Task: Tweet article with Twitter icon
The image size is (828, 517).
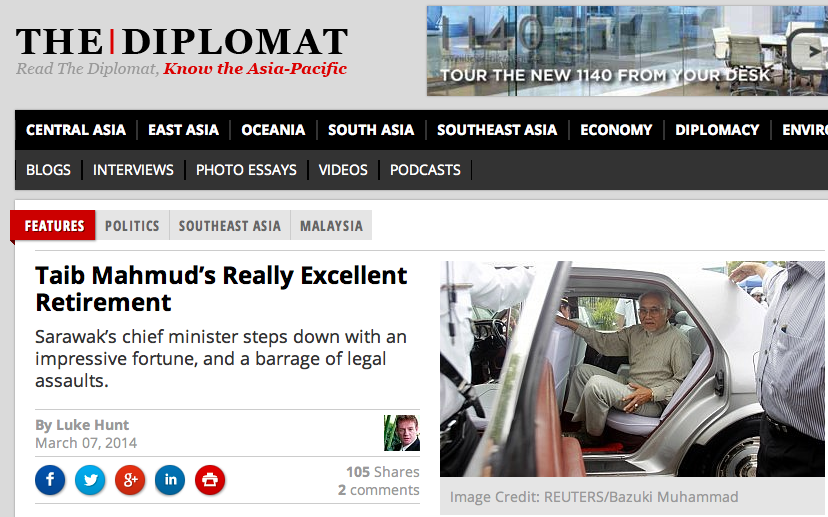Action: point(90,480)
